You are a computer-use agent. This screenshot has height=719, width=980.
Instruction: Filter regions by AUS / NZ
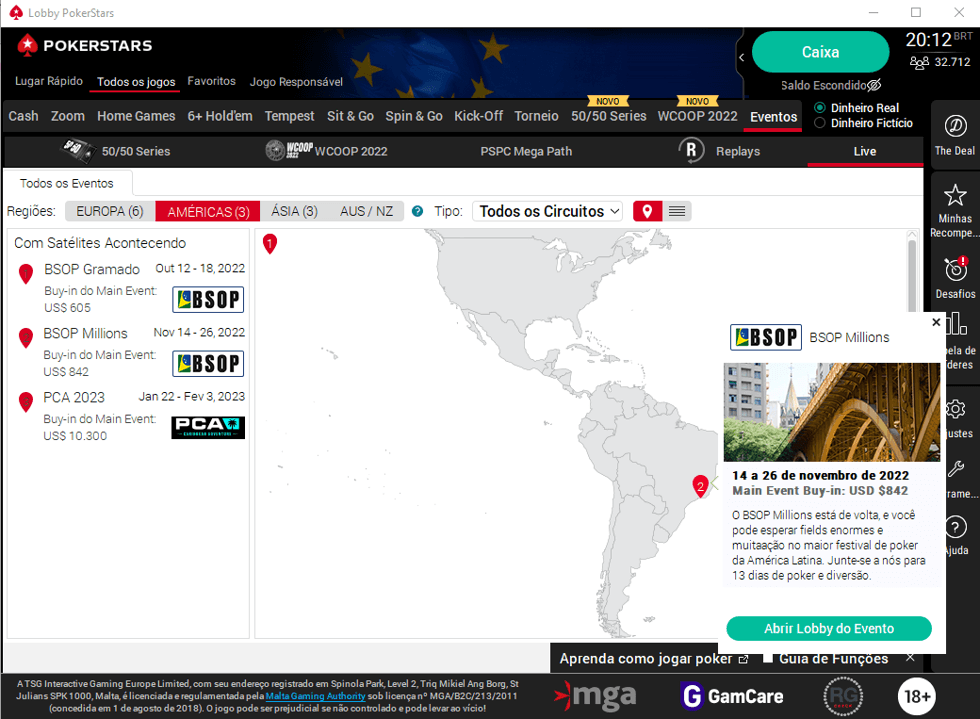[366, 211]
